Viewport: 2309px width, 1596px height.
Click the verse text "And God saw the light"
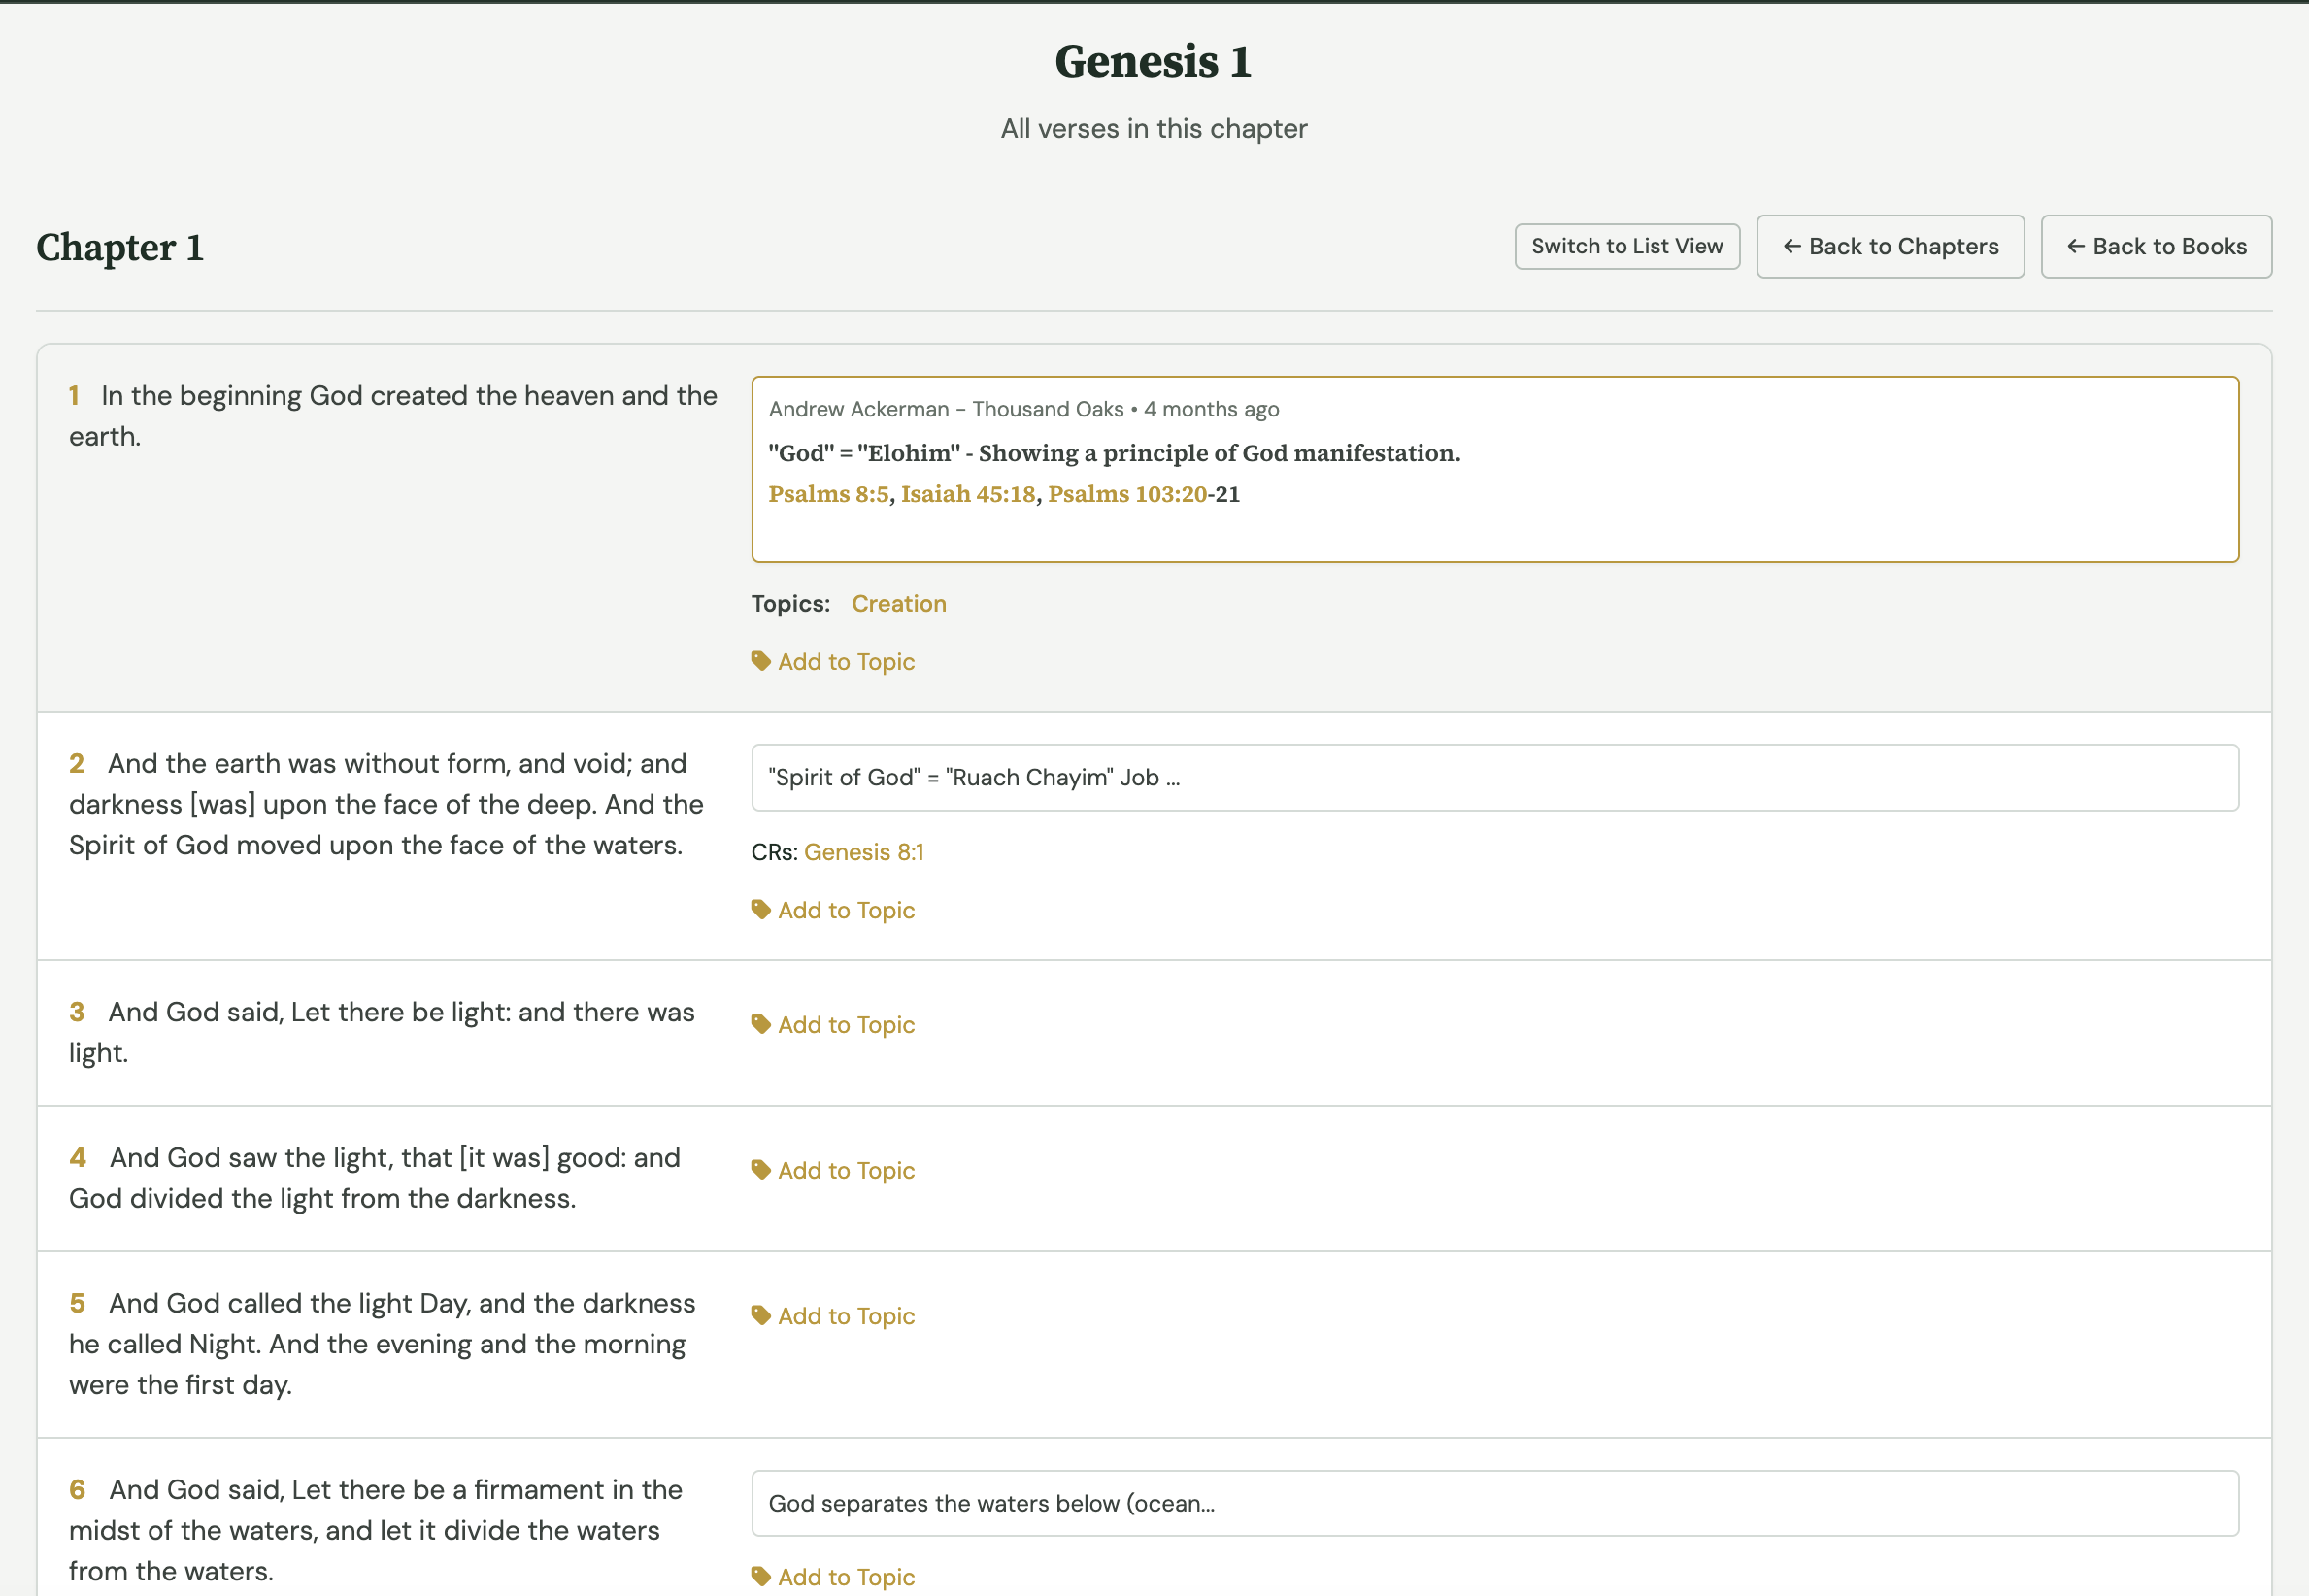pyautogui.click(x=251, y=1158)
